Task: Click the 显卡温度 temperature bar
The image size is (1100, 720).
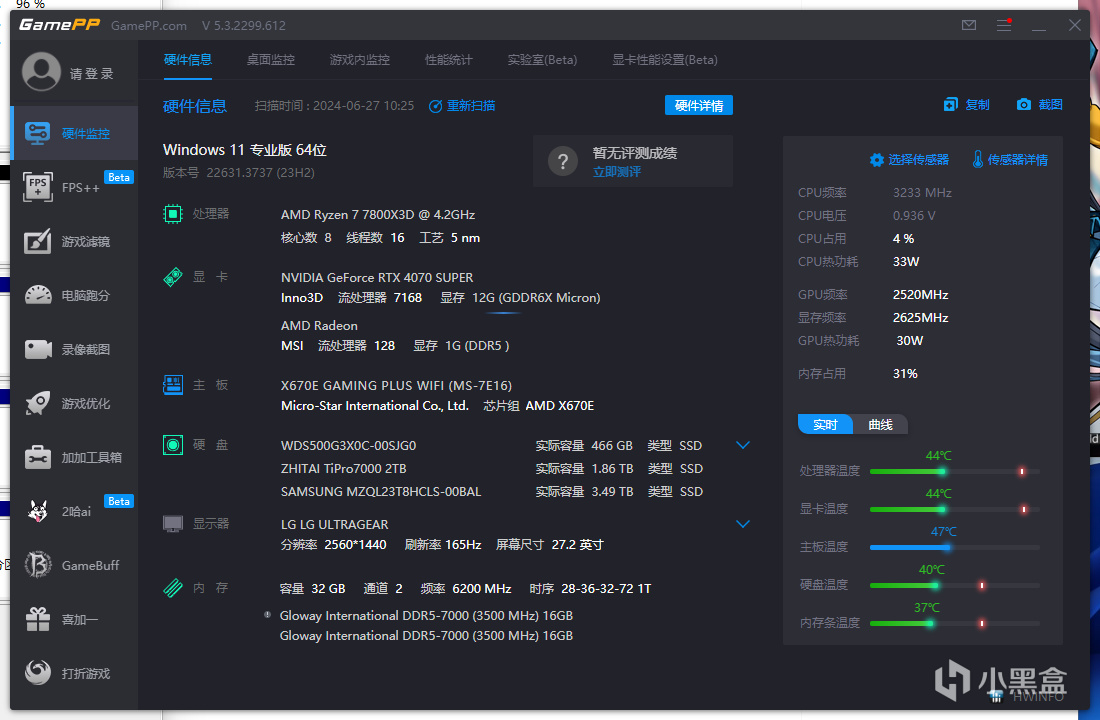Action: [955, 509]
